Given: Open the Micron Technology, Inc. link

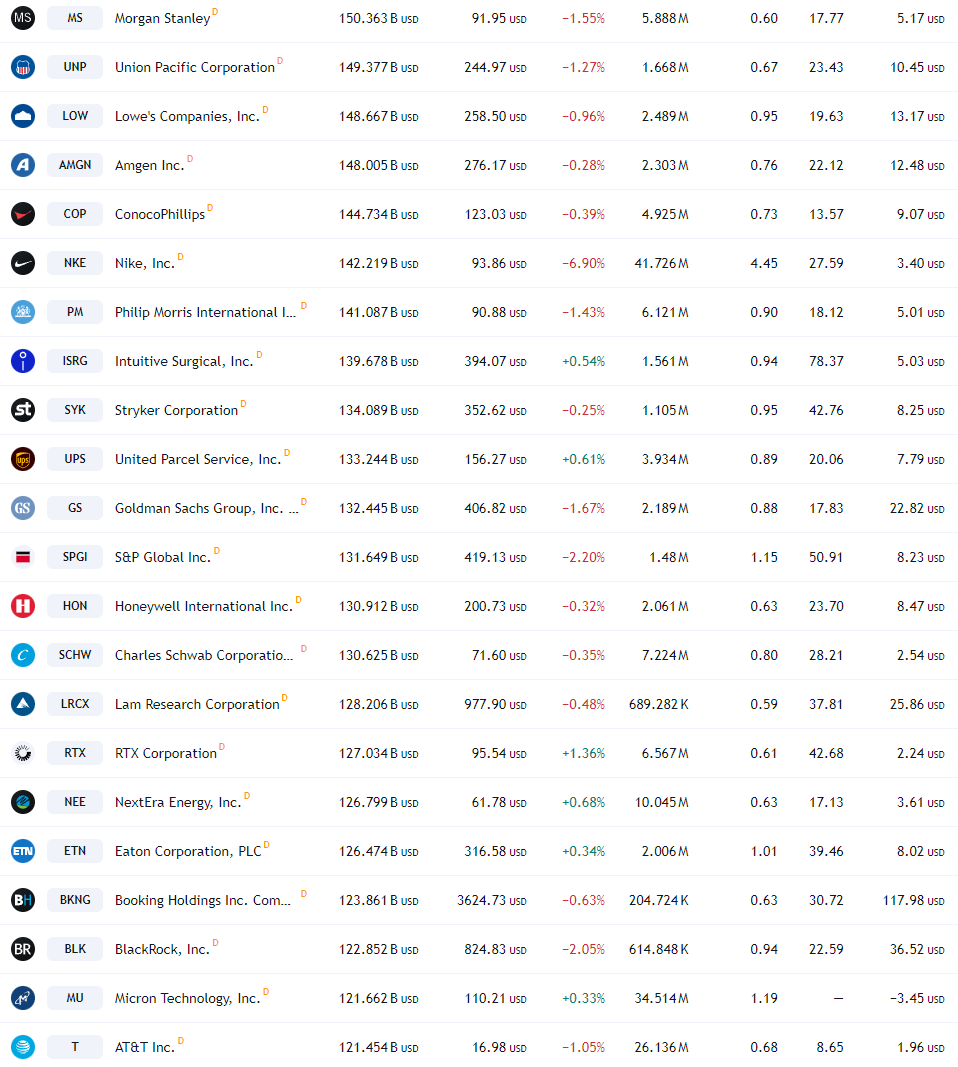Looking at the screenshot, I should coord(187,998).
